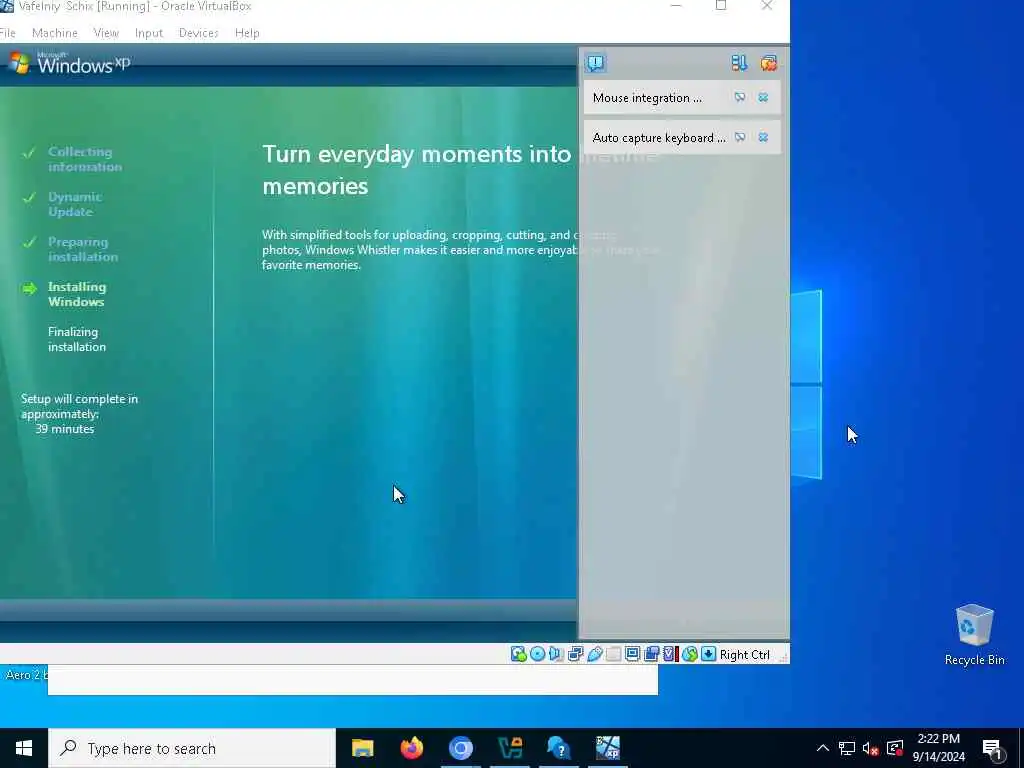
Task: Click the network tray icon
Action: pyautogui.click(x=847, y=748)
